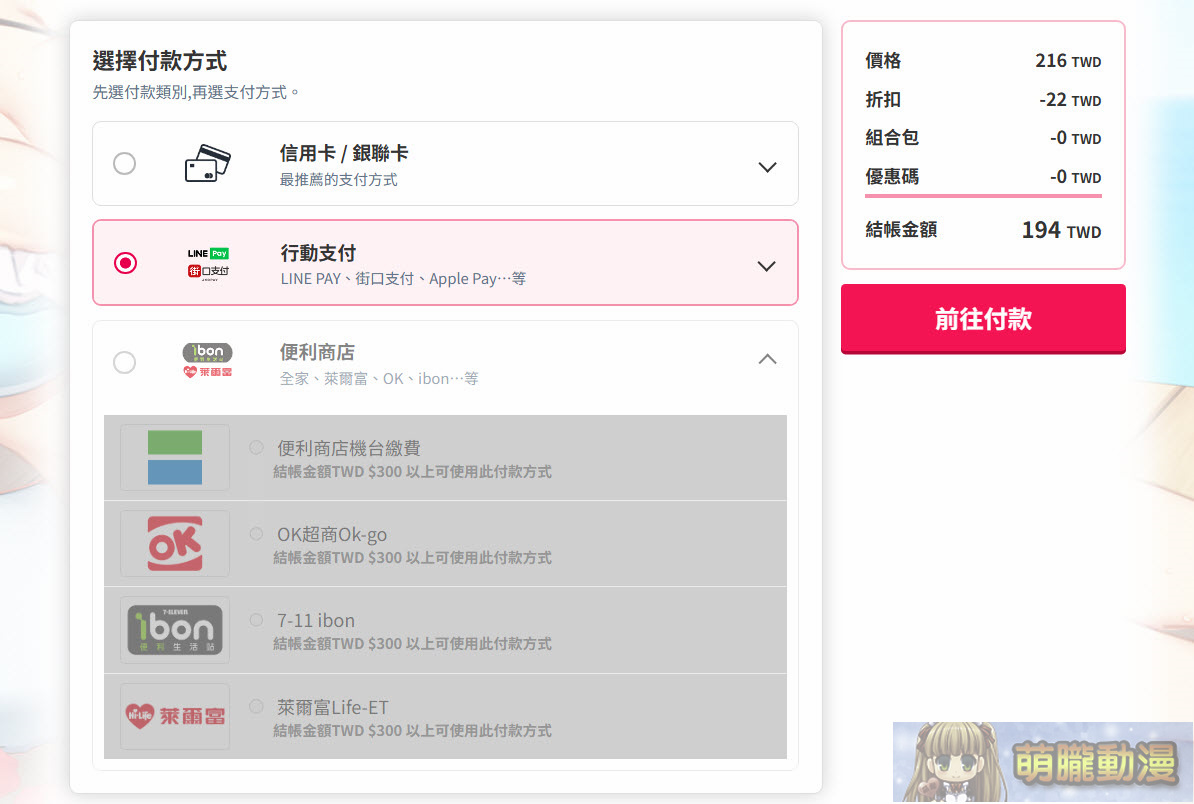The width and height of the screenshot is (1194, 804).
Task: Click the 7-Eleven ibon logo
Action: (175, 630)
